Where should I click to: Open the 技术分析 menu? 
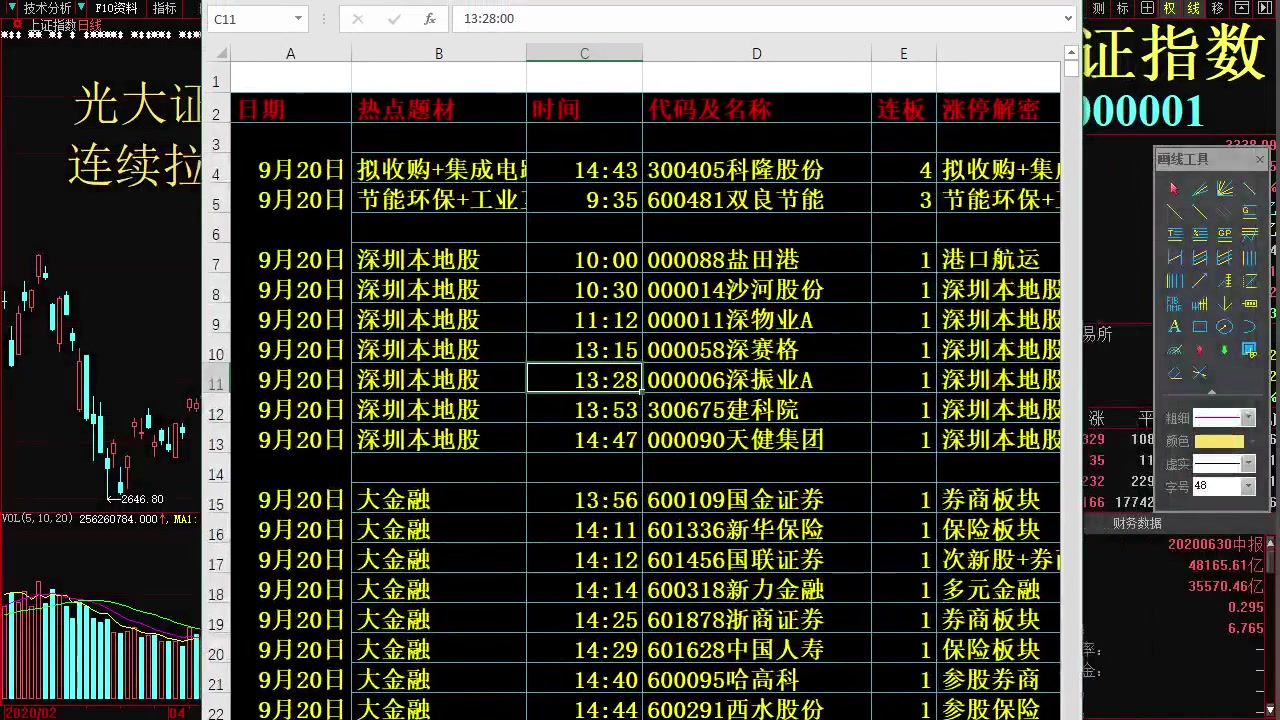pyautogui.click(x=47, y=8)
